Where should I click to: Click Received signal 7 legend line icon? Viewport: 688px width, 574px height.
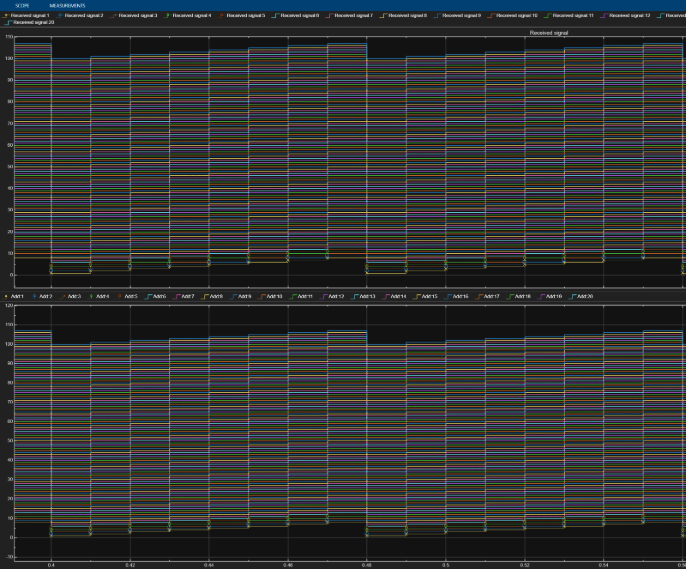331,16
